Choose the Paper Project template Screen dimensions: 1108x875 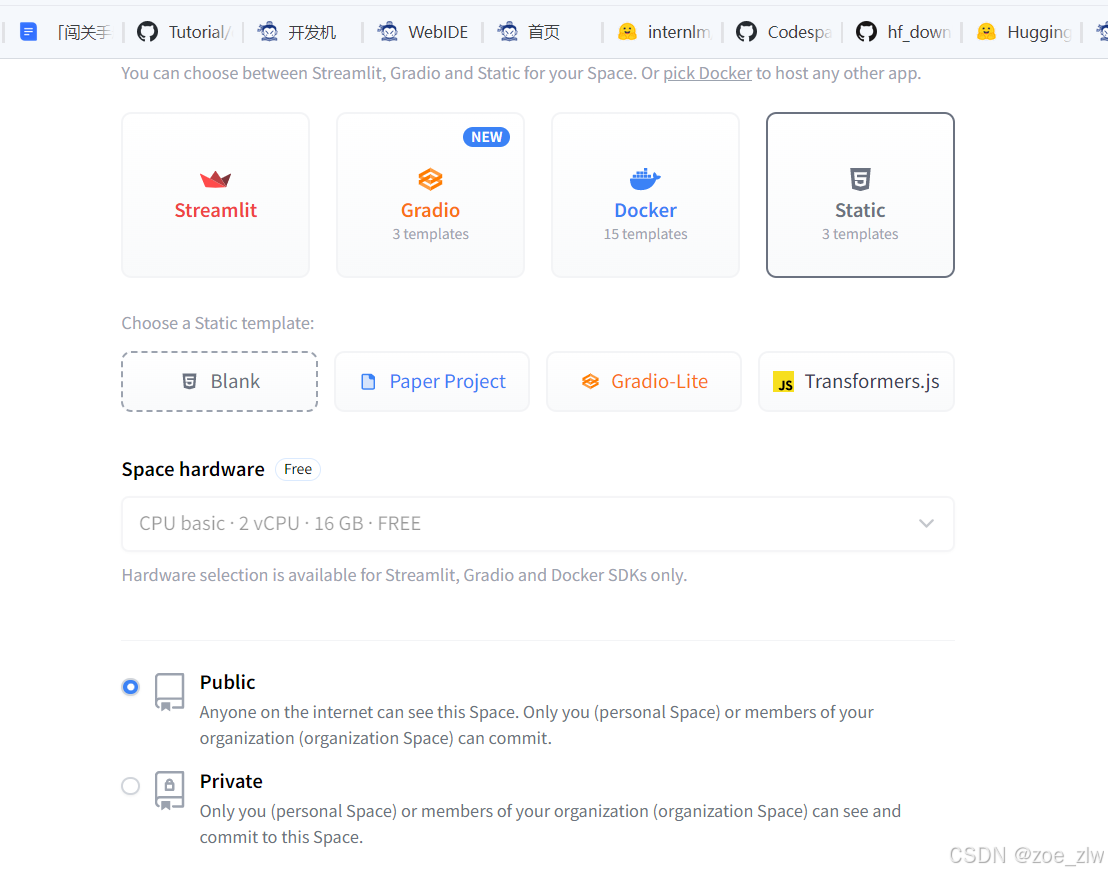coord(432,382)
